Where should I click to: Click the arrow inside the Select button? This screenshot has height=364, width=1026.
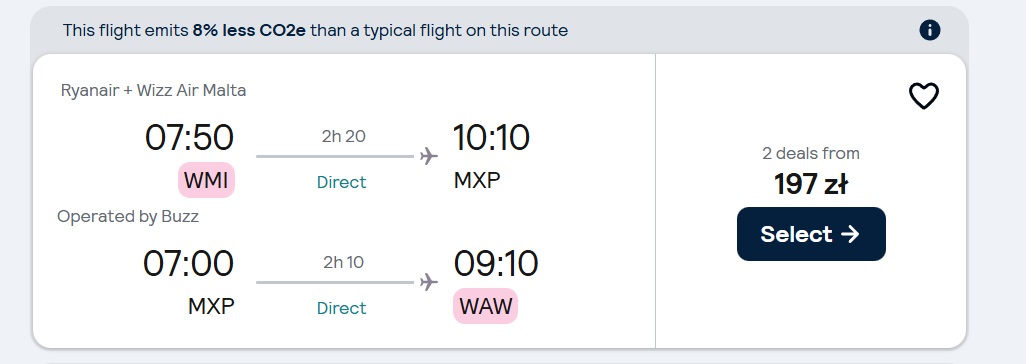pos(850,234)
